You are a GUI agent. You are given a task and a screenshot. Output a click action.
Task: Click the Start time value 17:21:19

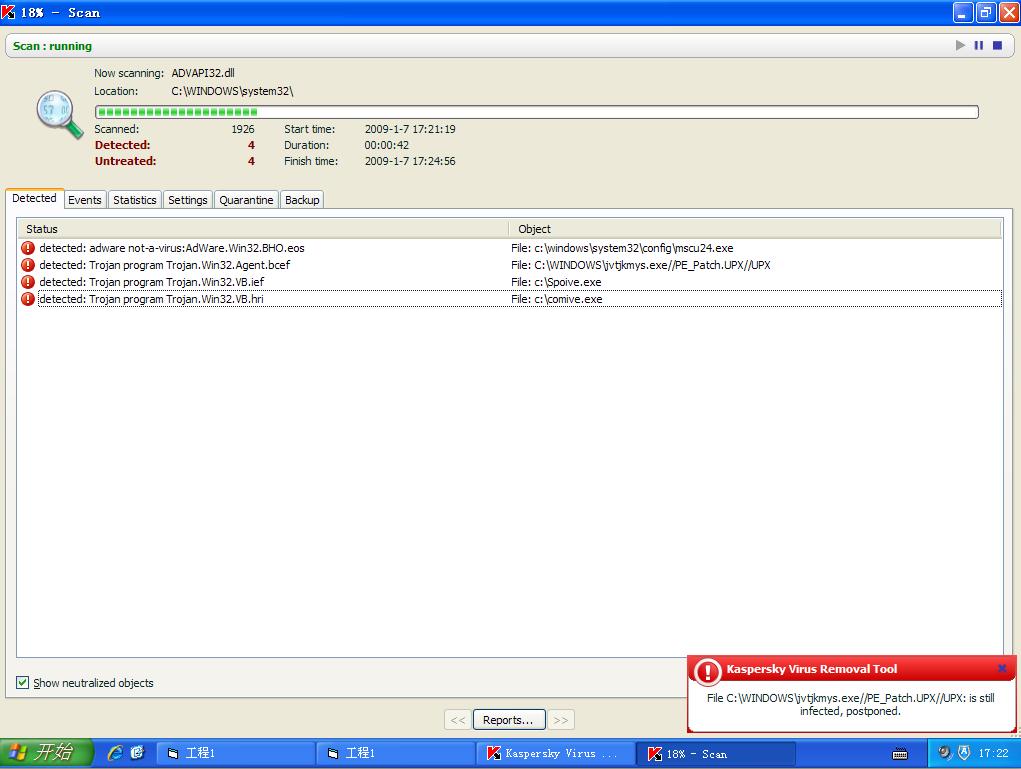410,129
